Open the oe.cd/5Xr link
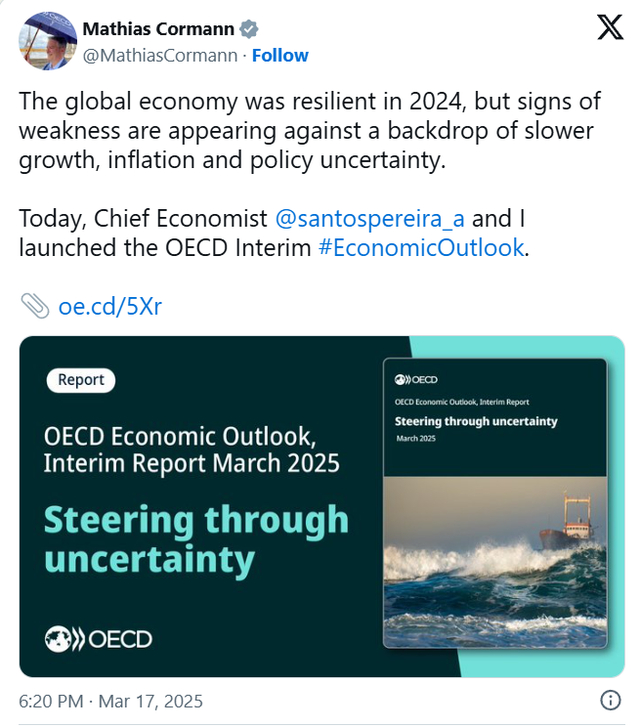The width and height of the screenshot is (640, 727). pyautogui.click(x=110, y=305)
